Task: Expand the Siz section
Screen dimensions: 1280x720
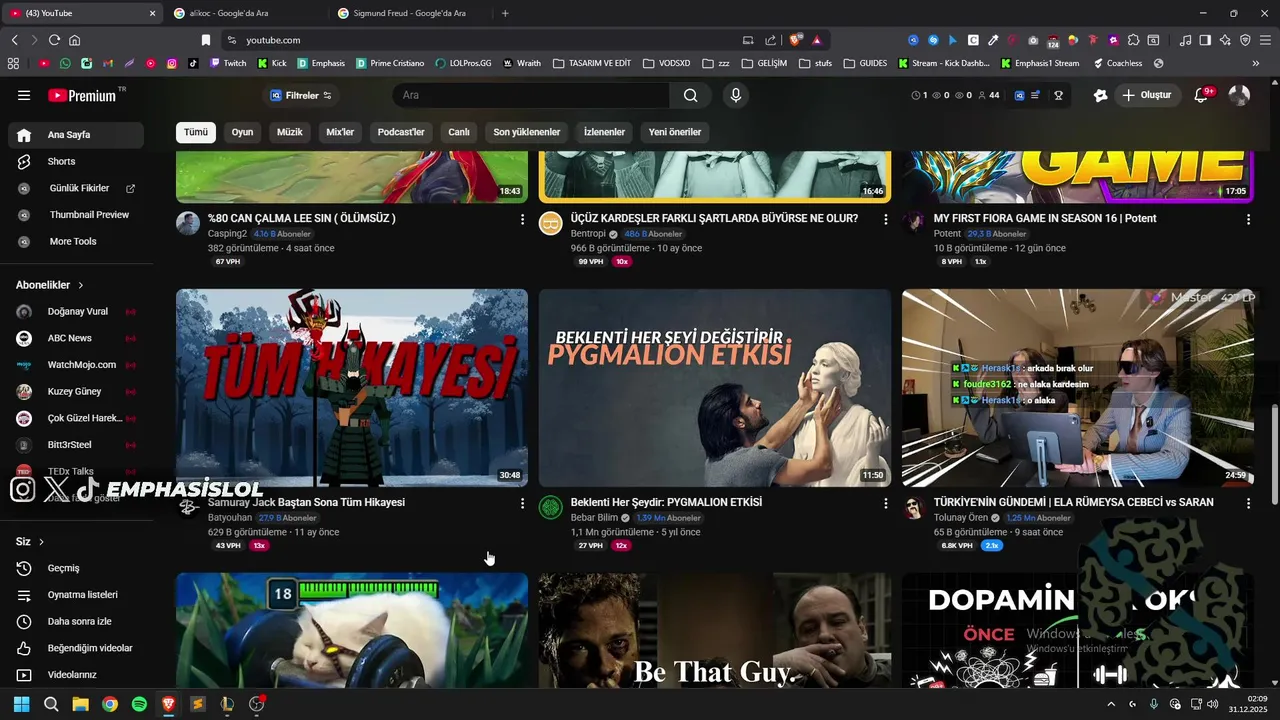Action: click(x=30, y=541)
